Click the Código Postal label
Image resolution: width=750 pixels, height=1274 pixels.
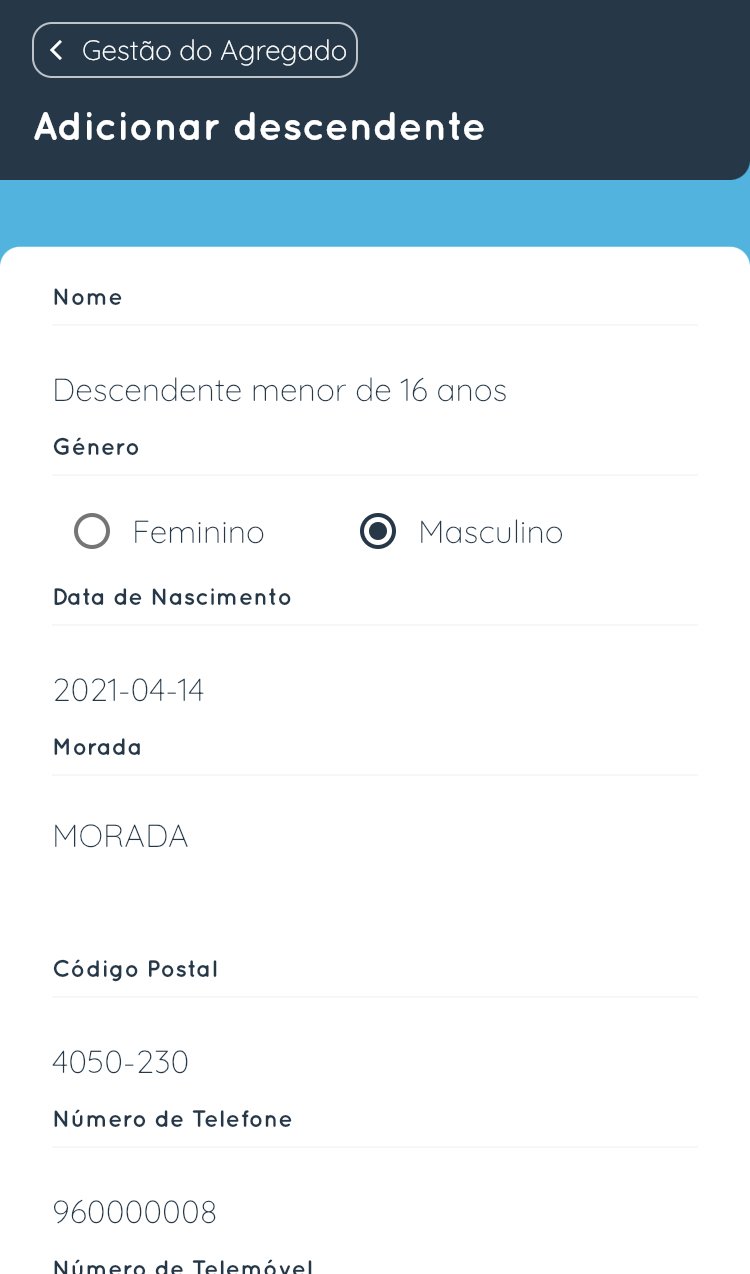135,969
